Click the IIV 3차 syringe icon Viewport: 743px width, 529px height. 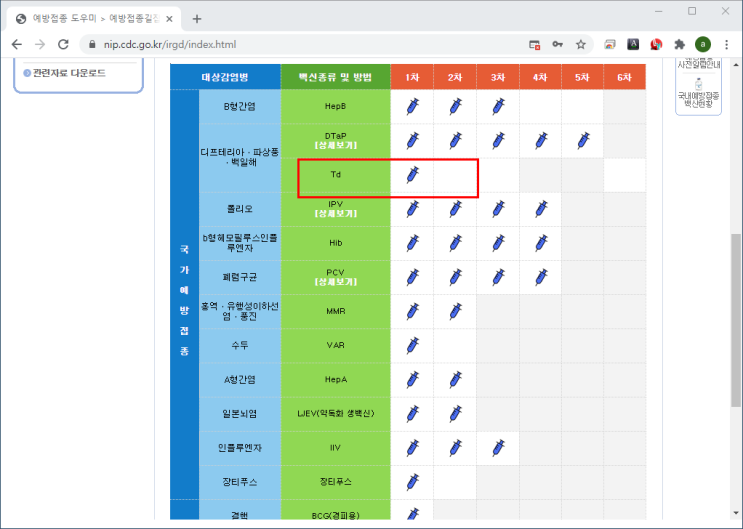(498, 447)
